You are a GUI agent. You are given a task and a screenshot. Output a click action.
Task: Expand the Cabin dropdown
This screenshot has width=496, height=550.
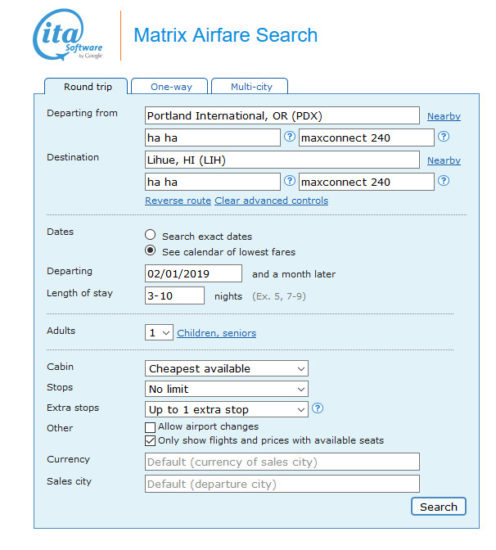227,369
